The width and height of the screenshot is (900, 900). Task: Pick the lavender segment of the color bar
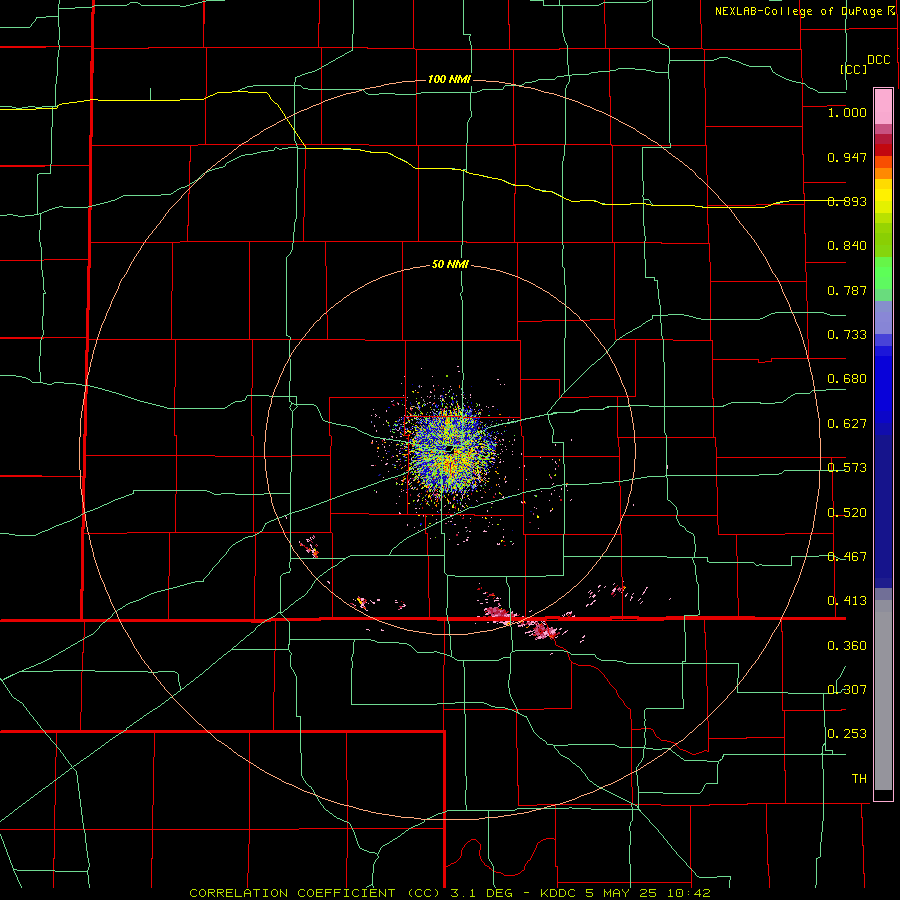tap(883, 318)
